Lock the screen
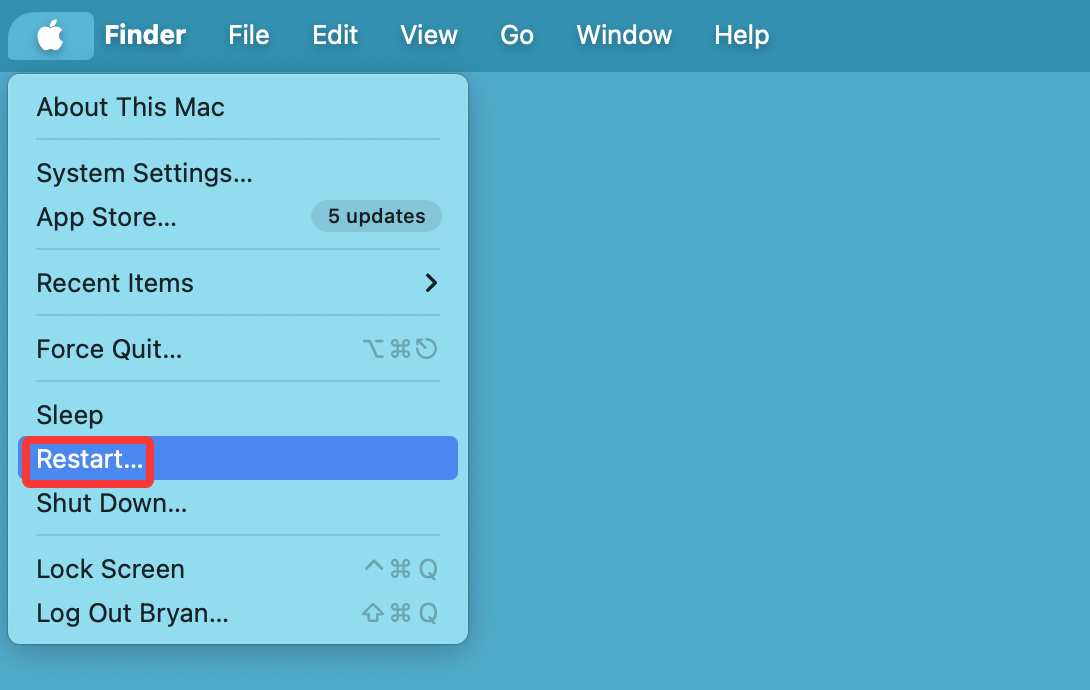Image resolution: width=1090 pixels, height=690 pixels. (x=110, y=568)
